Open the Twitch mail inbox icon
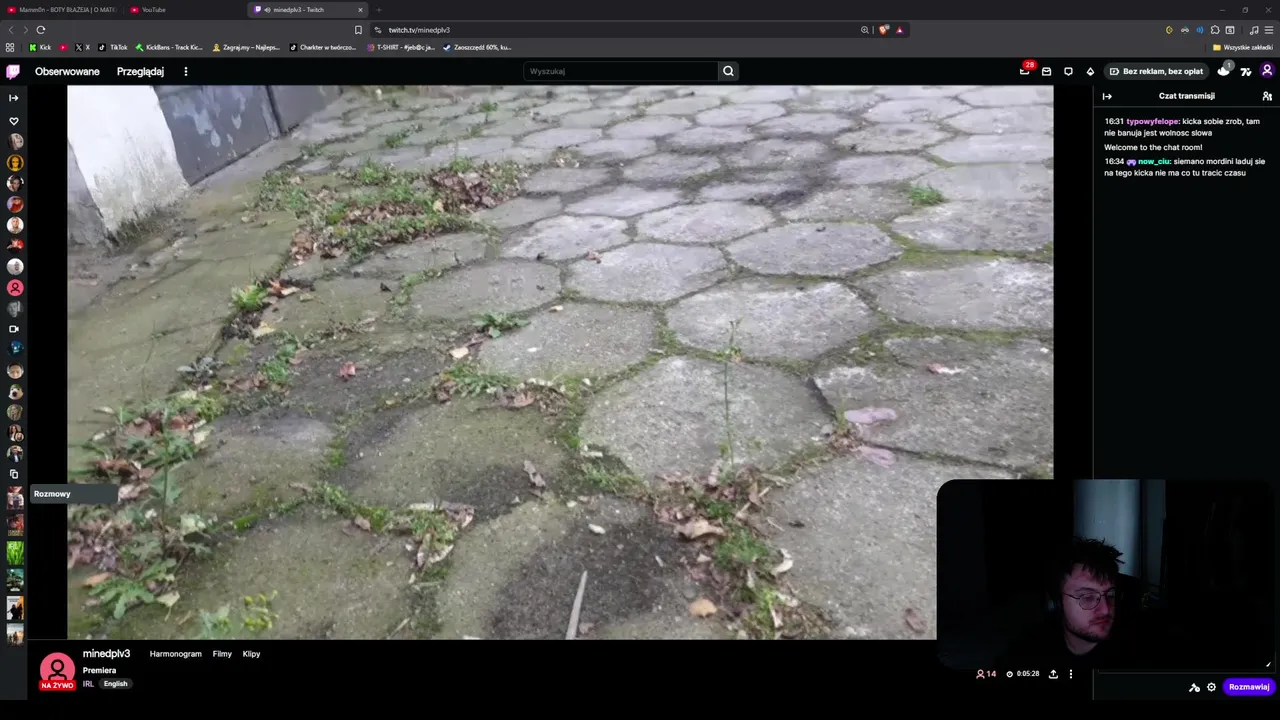The width and height of the screenshot is (1280, 720). point(1046,71)
